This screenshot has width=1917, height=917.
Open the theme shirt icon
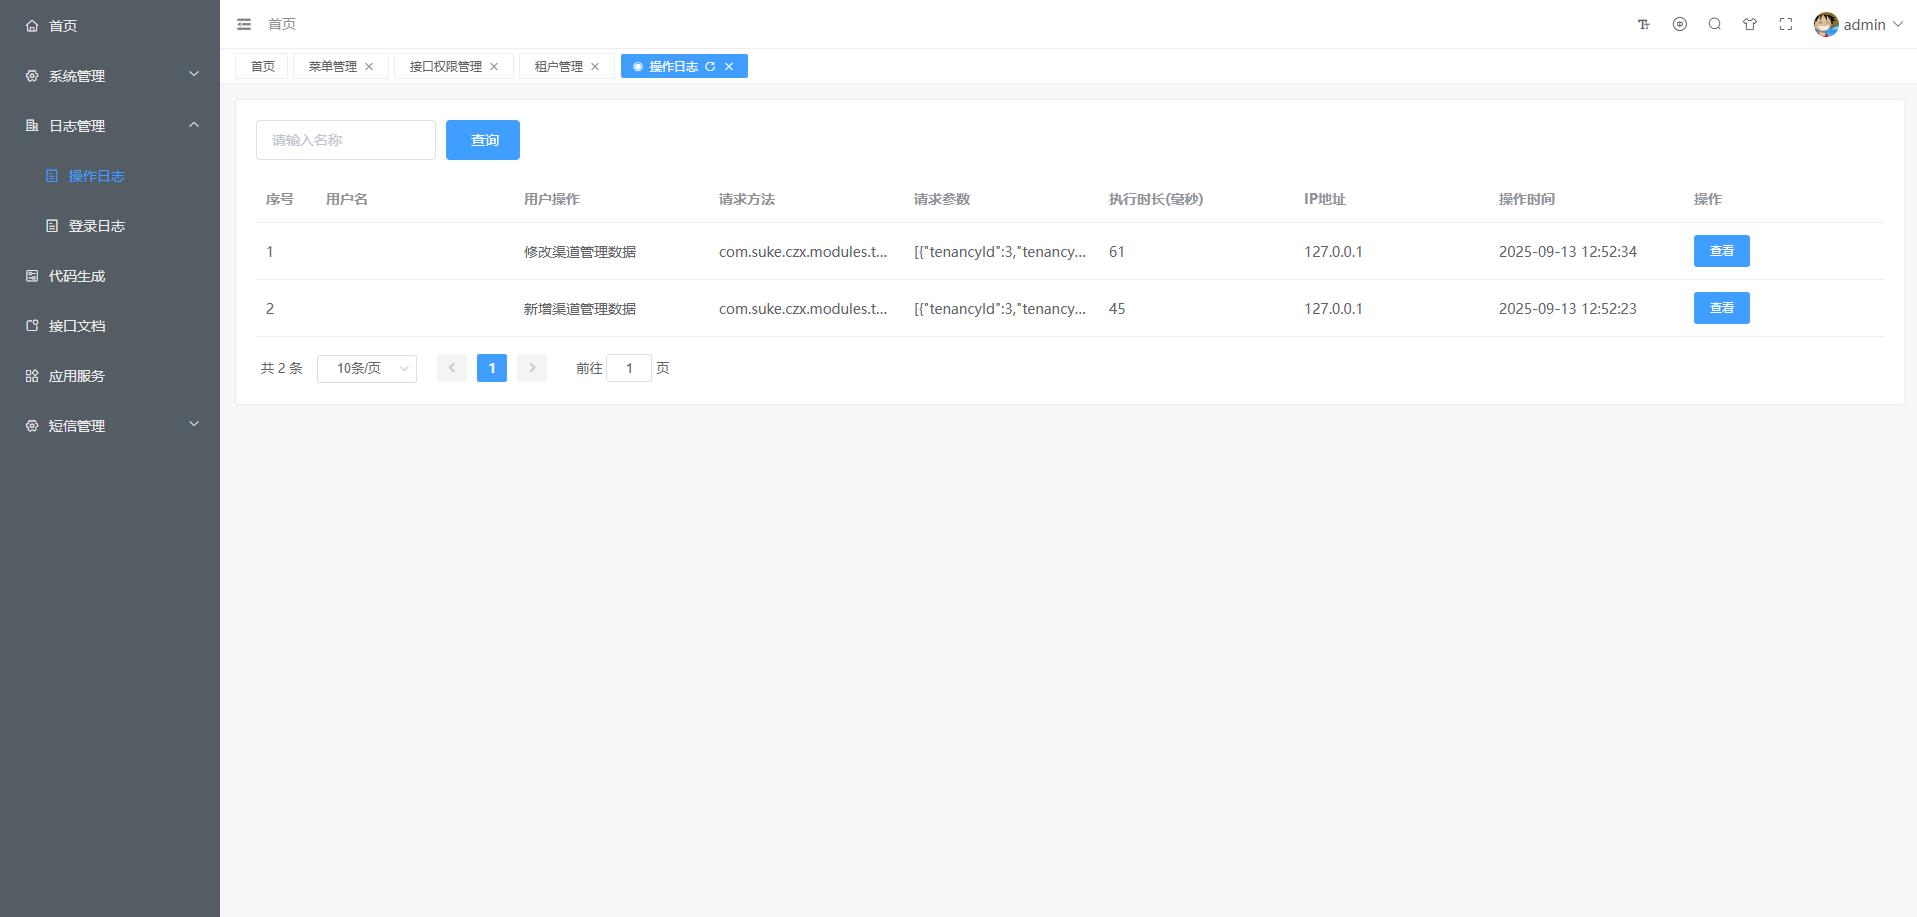(x=1750, y=24)
